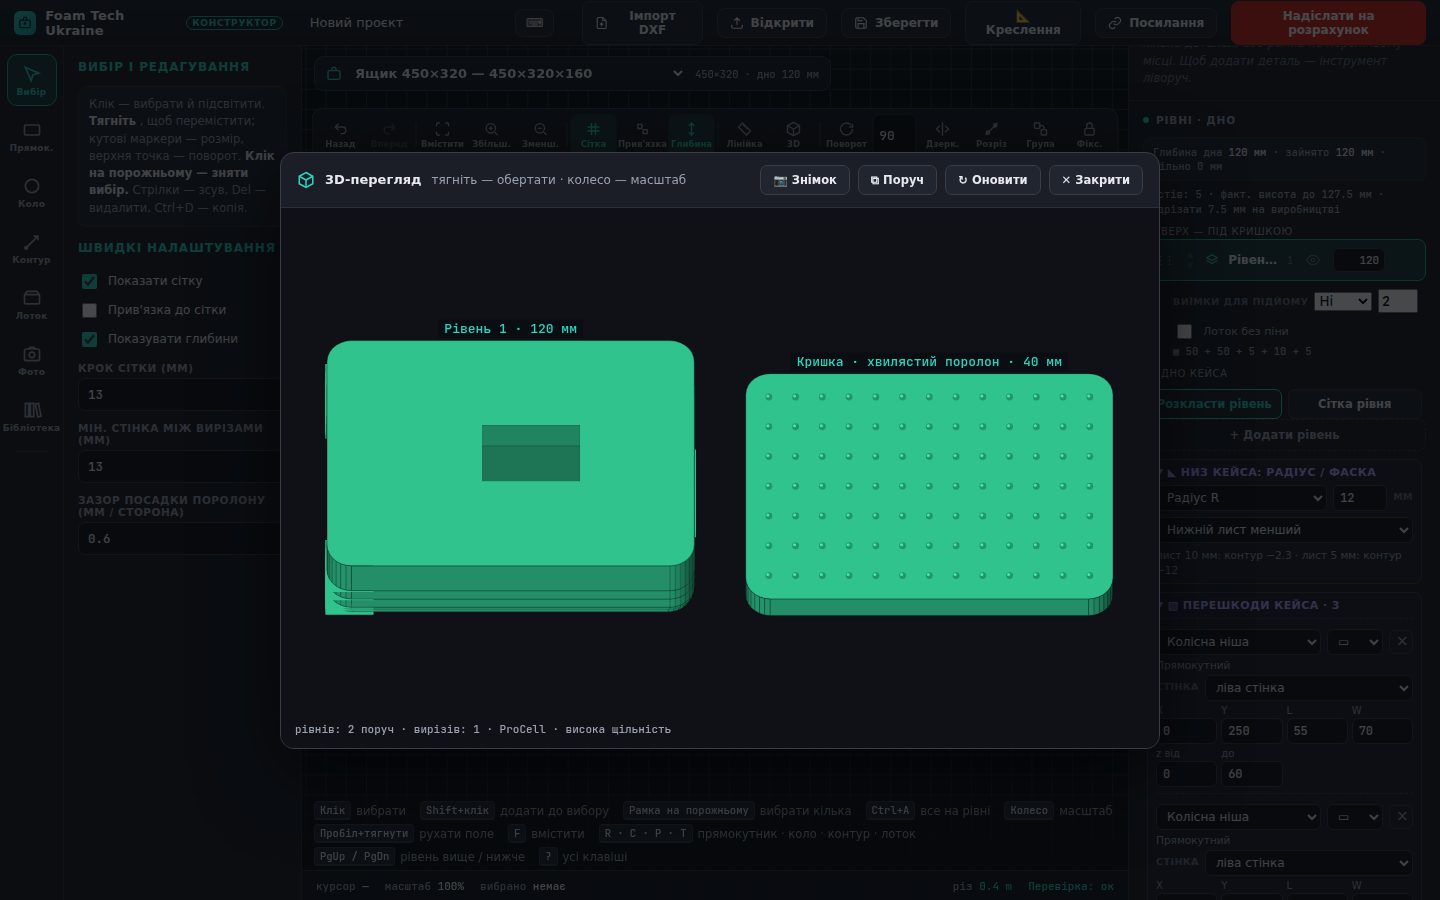Open the Фото photo tool
Viewport: 1440px width, 900px height.
31,361
